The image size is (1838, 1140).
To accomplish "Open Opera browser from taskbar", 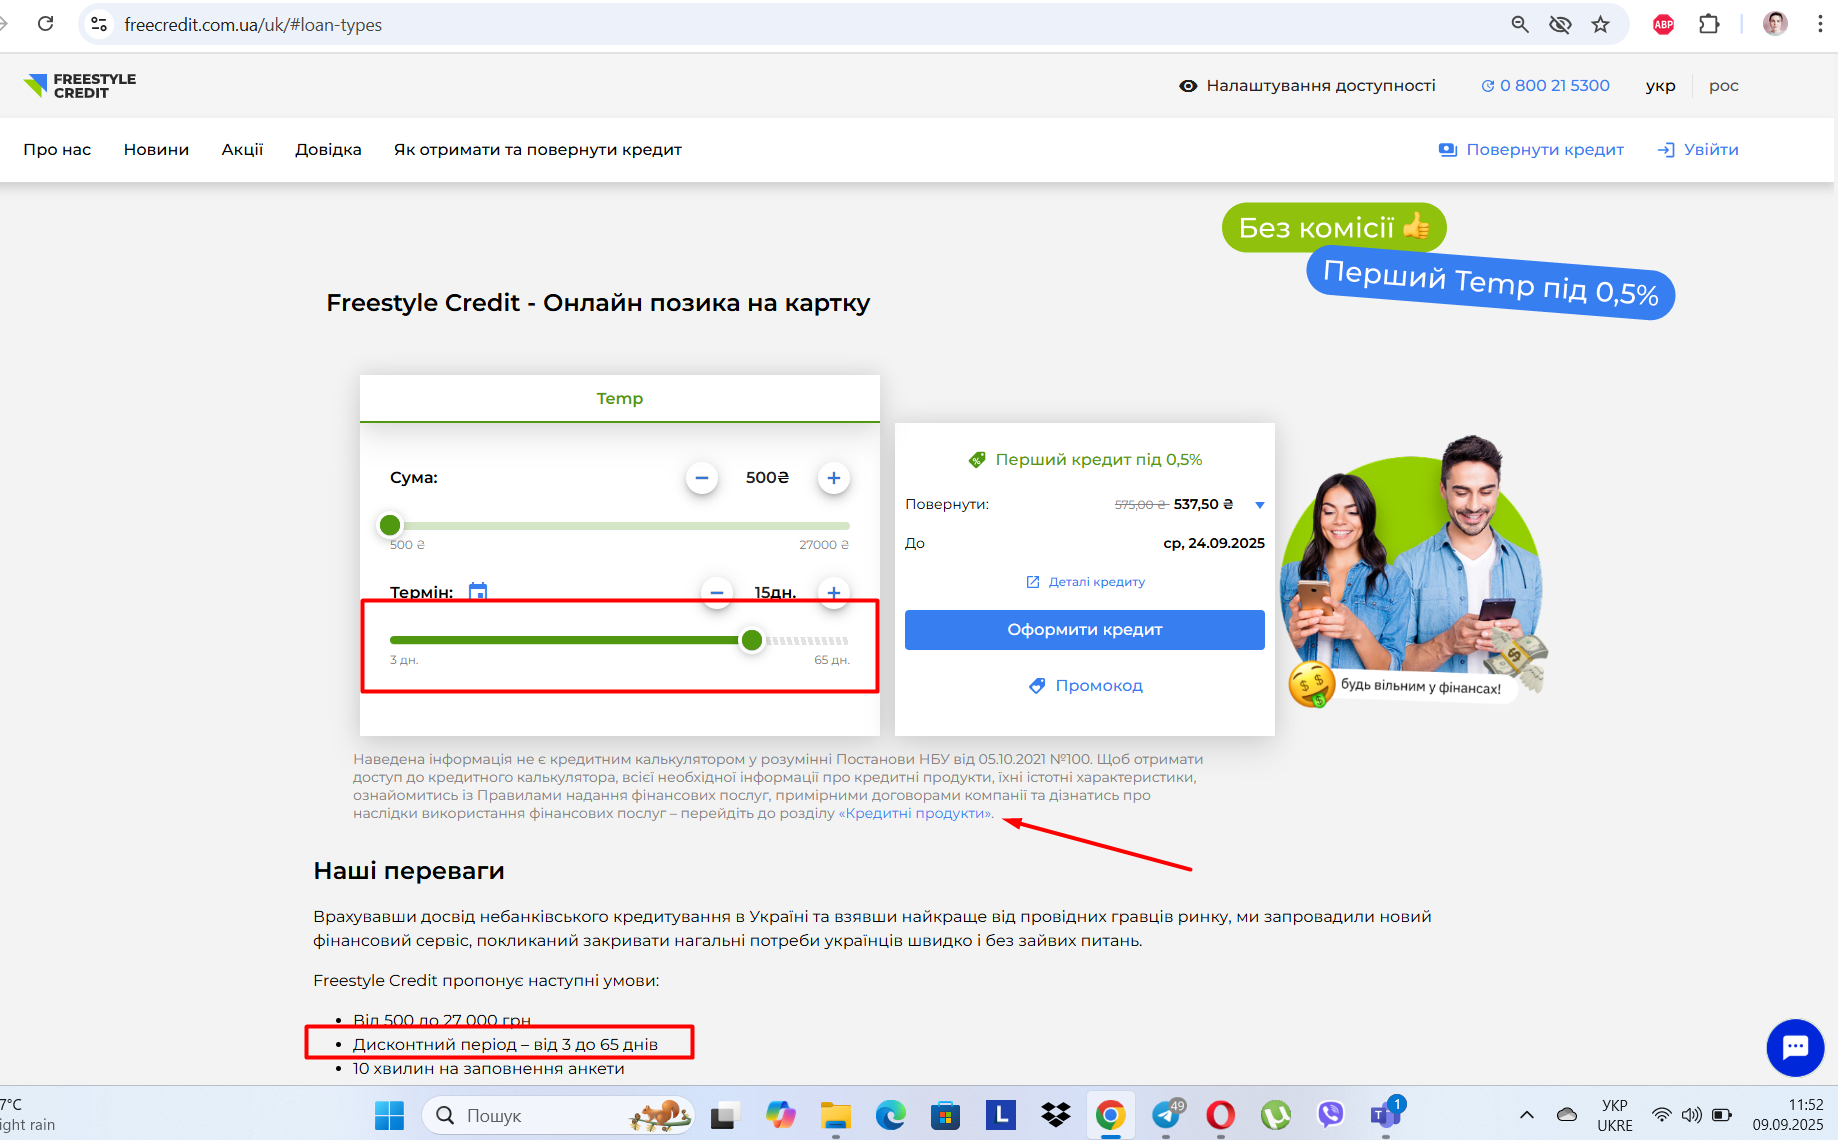I will [x=1220, y=1115].
